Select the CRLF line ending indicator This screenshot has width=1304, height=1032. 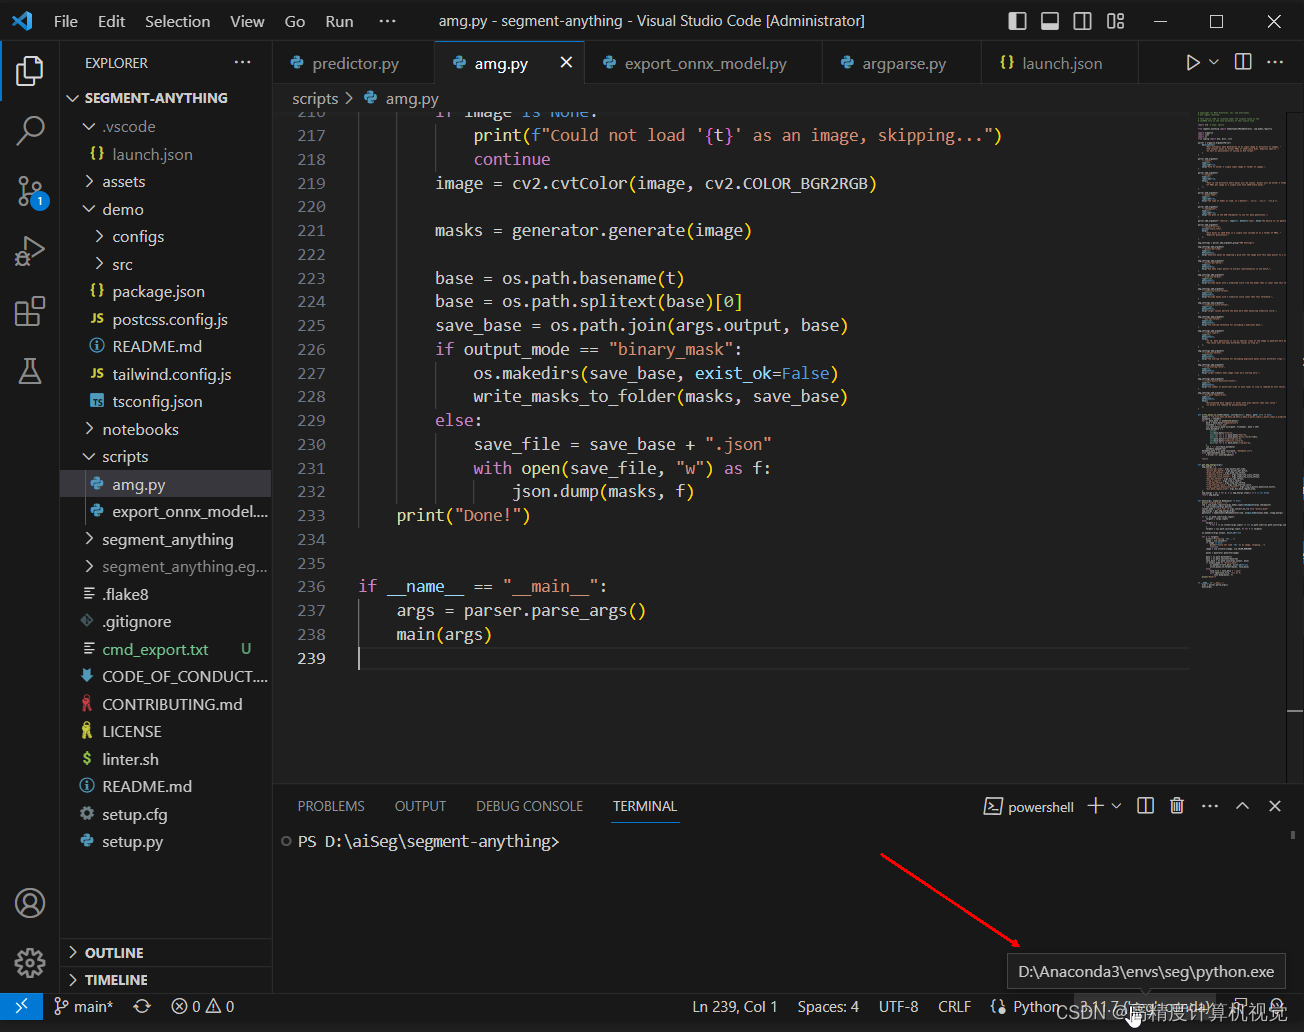tap(954, 1006)
